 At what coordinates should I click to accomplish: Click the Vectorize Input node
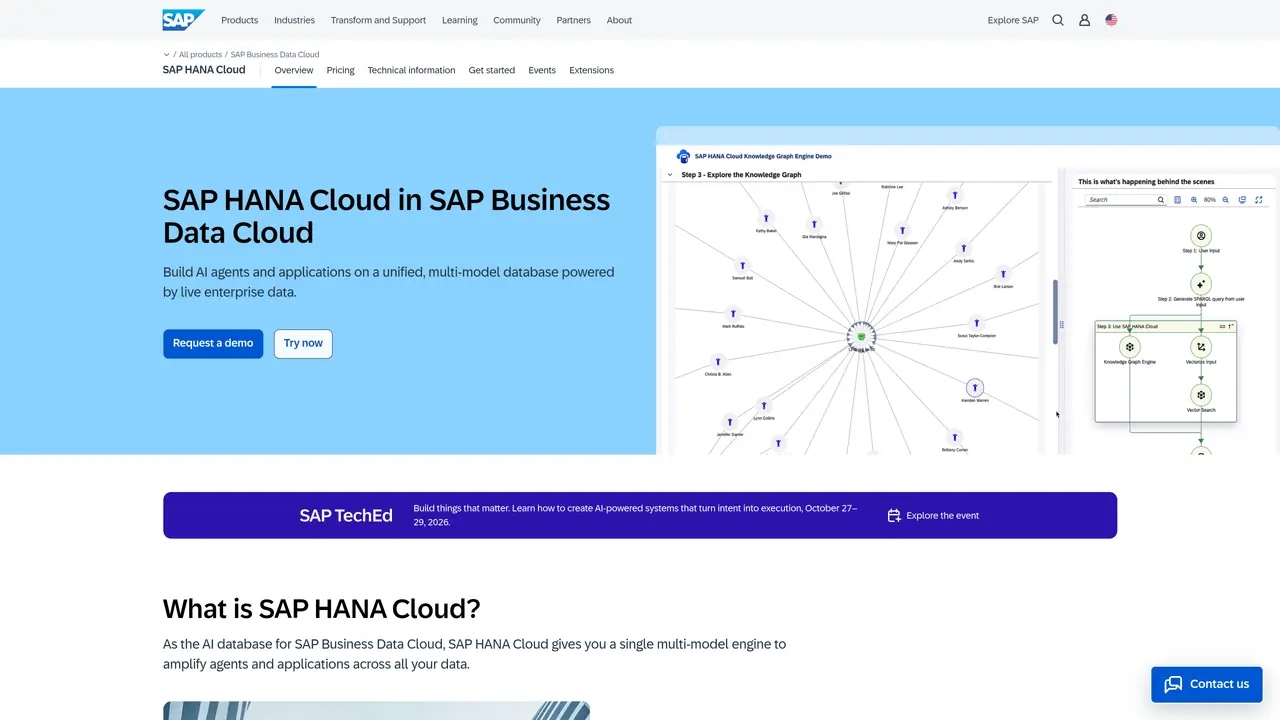point(1201,347)
